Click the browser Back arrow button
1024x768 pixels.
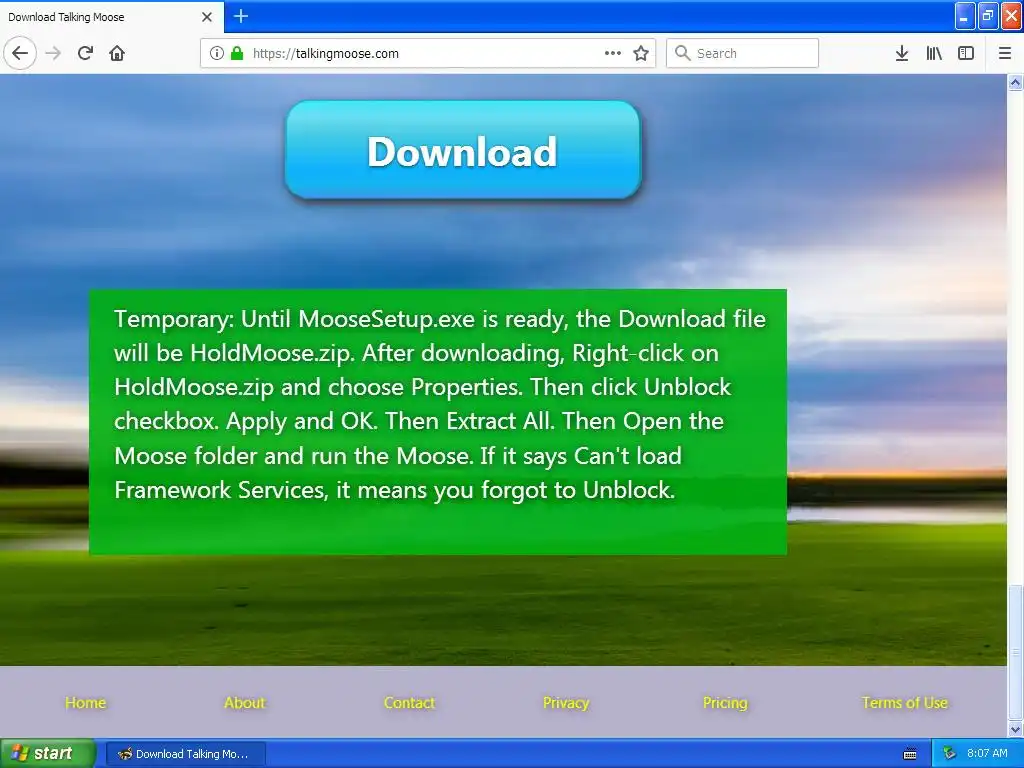(x=20, y=53)
